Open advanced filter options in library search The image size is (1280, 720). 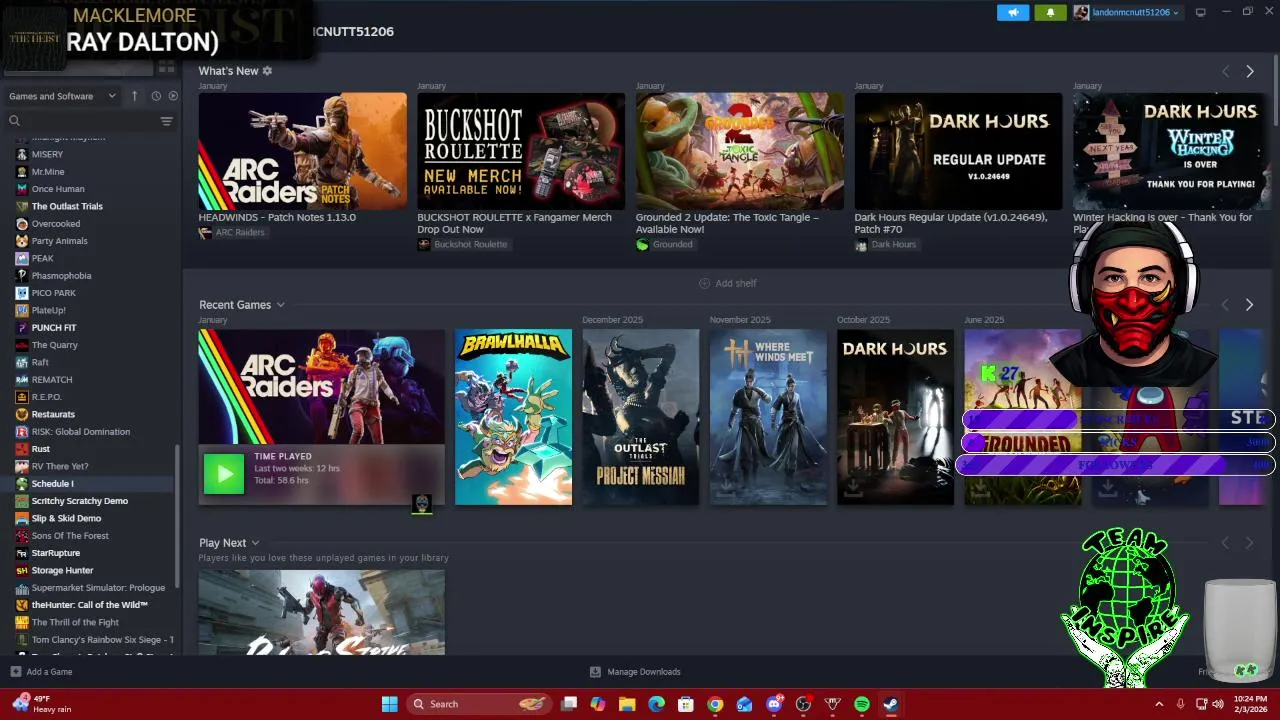pos(166,121)
